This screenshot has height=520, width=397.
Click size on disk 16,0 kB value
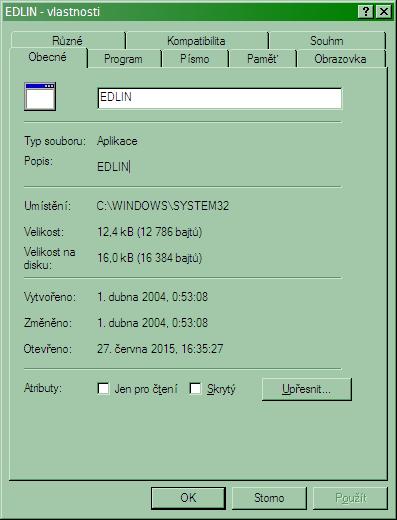(x=150, y=258)
